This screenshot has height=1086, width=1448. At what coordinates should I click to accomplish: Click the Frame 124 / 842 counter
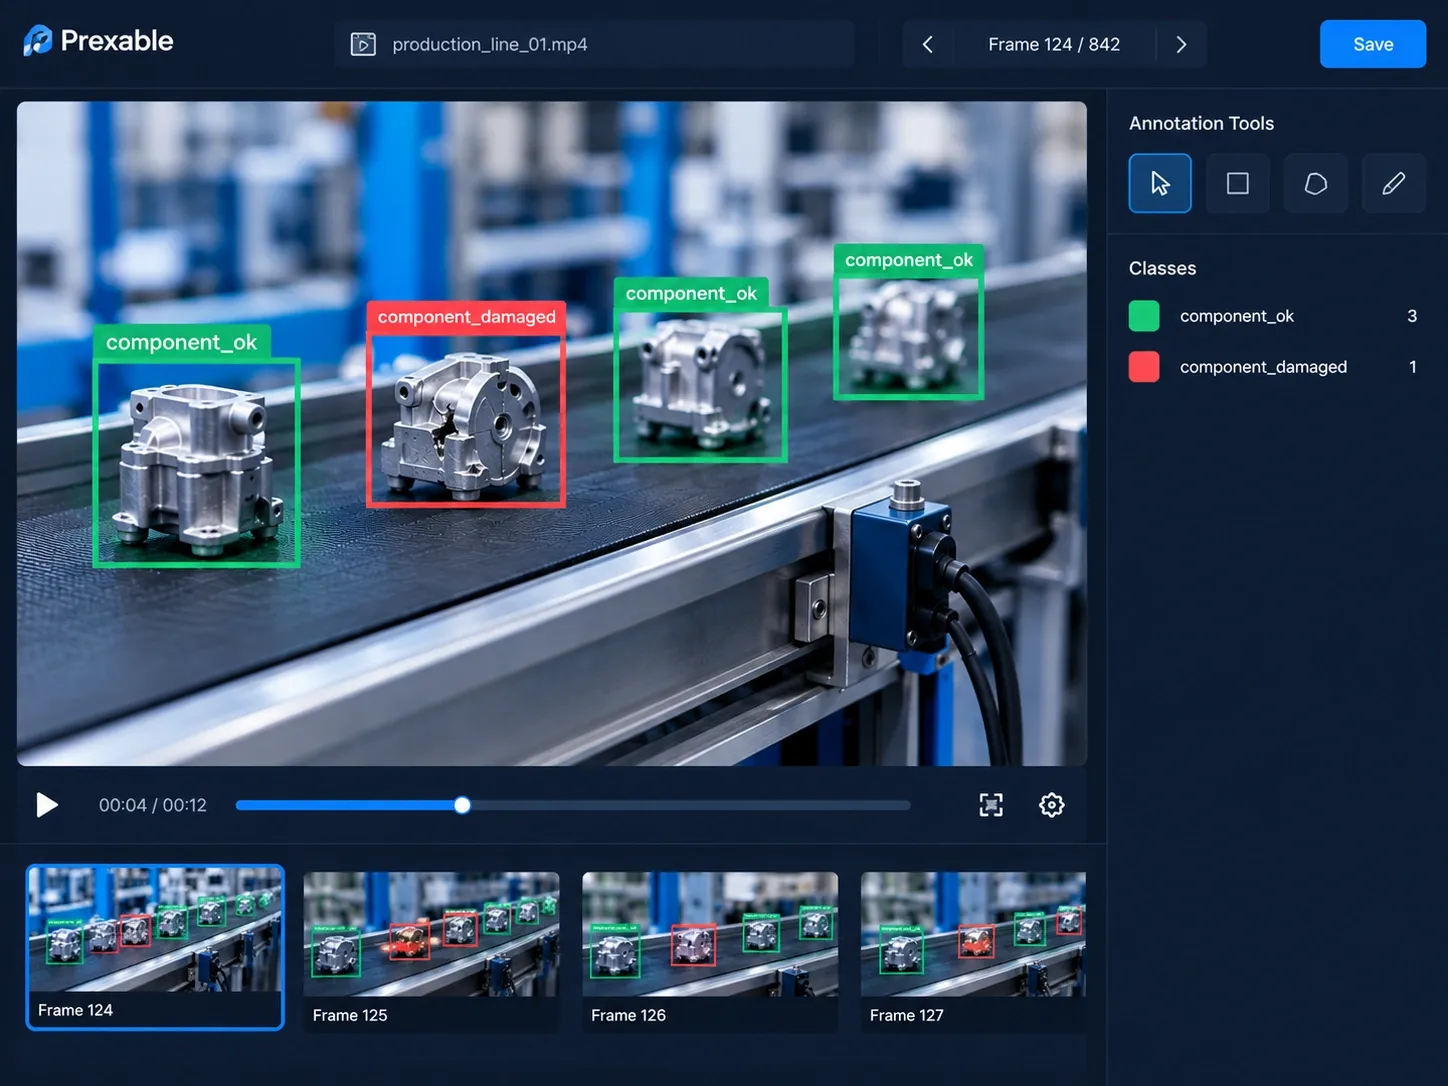pos(1054,44)
